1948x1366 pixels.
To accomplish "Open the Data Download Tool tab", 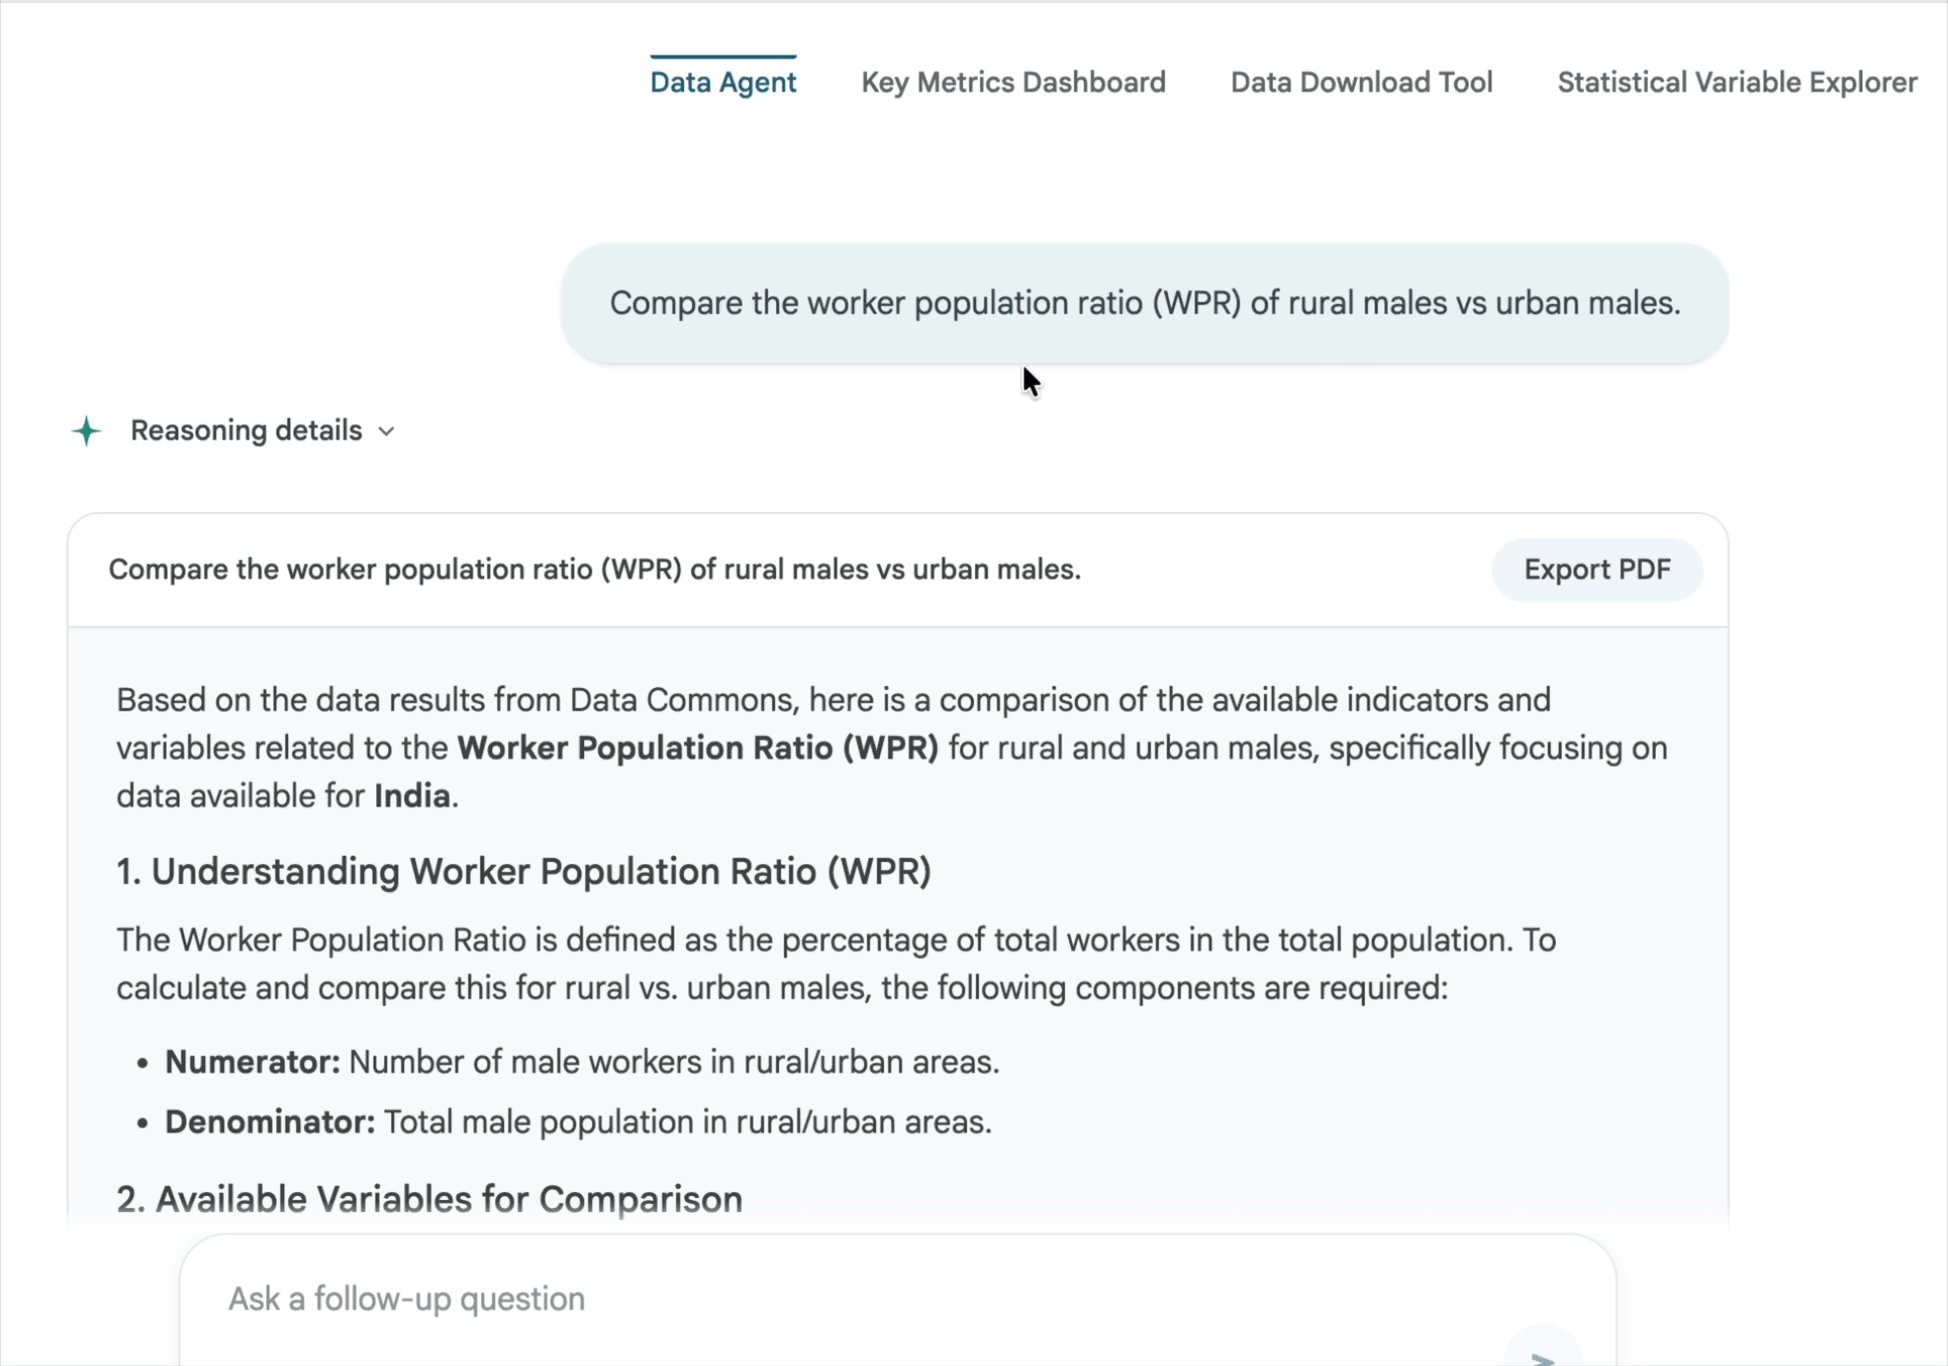I will tap(1361, 82).
